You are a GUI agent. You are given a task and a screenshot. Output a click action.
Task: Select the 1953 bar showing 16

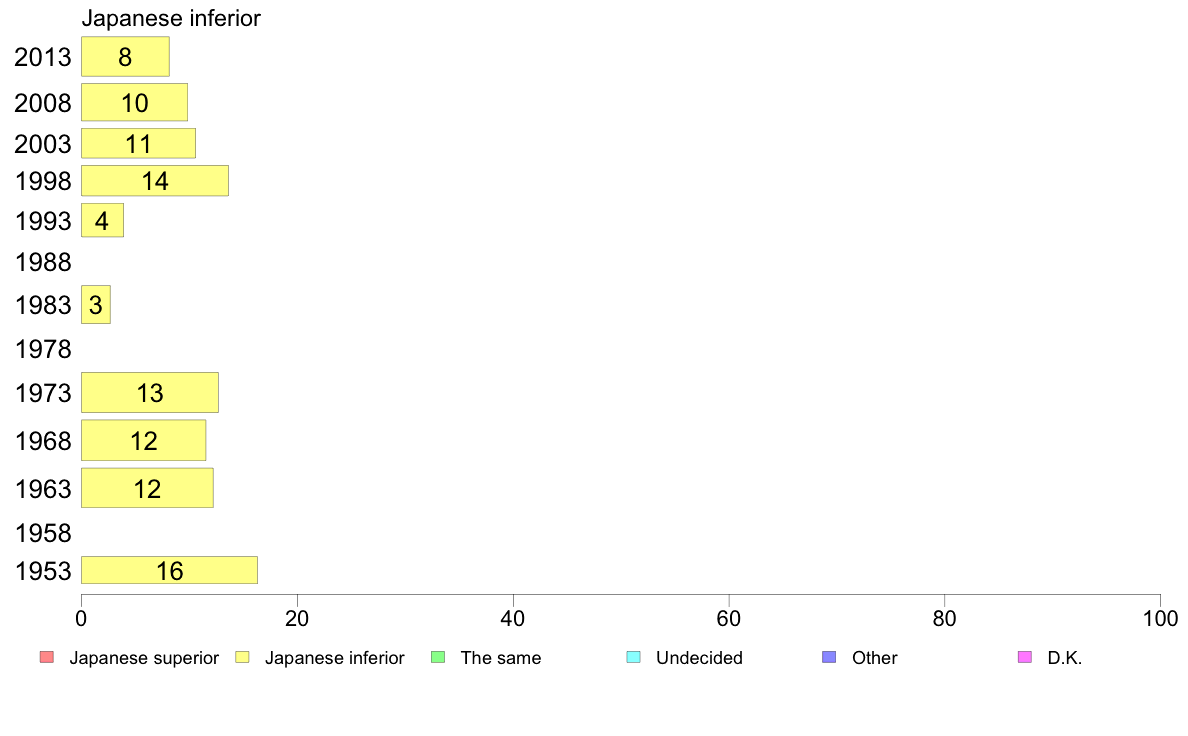169,570
